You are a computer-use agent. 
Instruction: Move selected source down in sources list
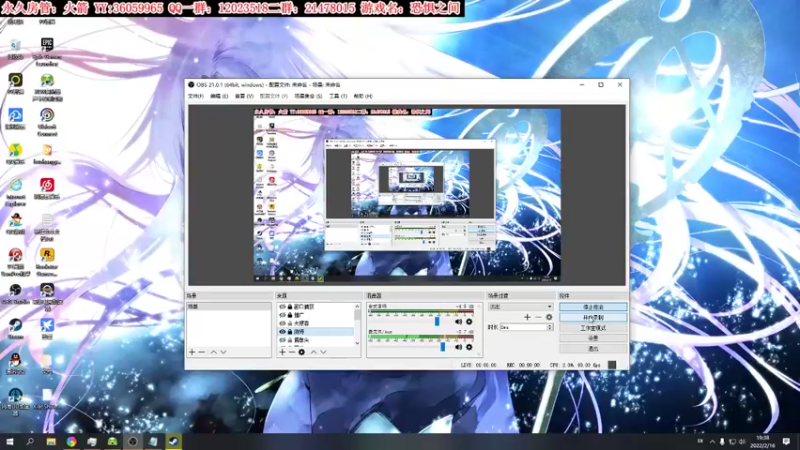[323, 352]
